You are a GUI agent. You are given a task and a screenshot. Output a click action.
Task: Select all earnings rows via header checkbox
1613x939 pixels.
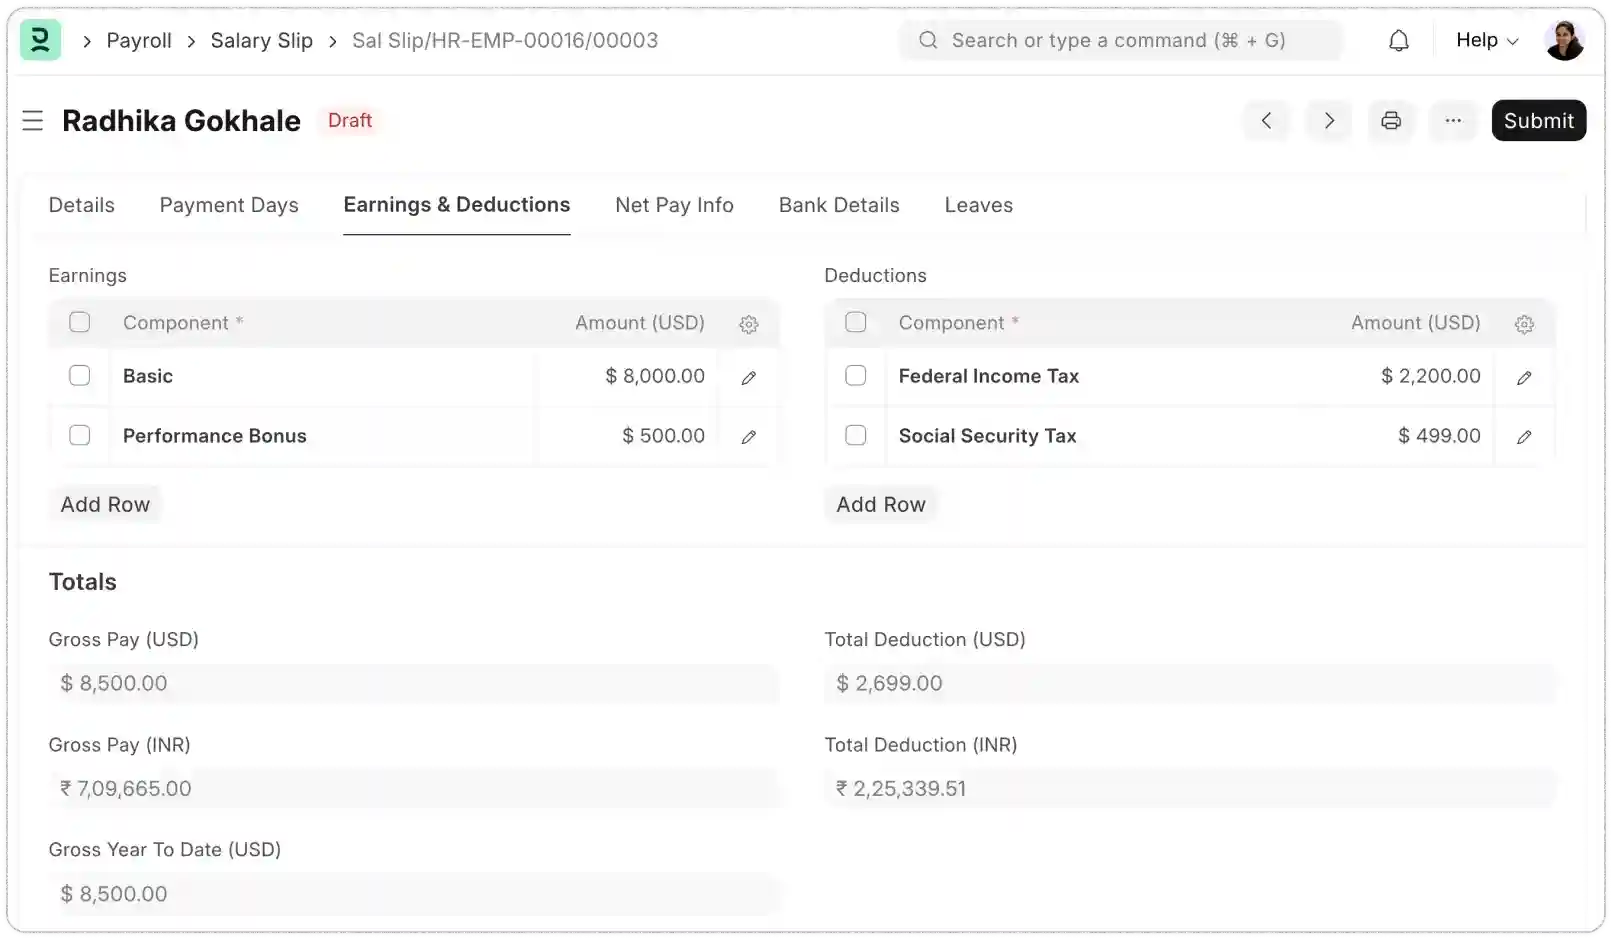(79, 322)
